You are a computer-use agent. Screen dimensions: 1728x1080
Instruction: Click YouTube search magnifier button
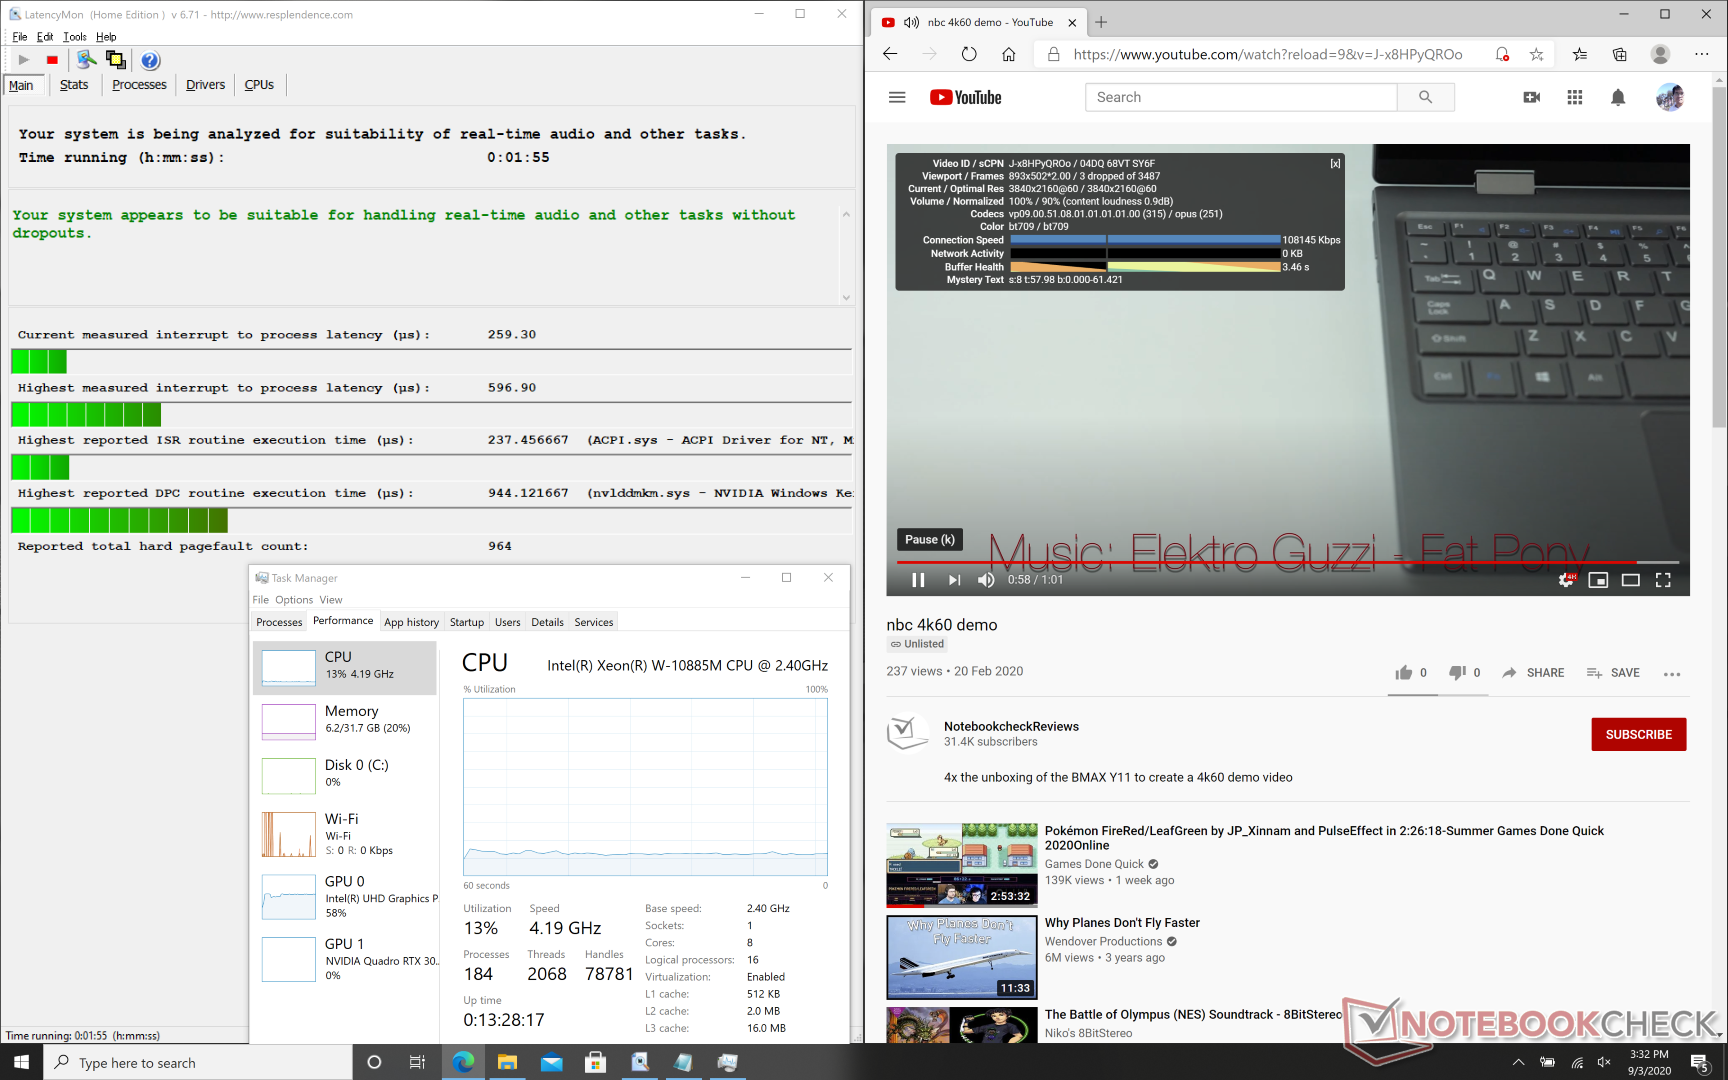tap(1425, 97)
